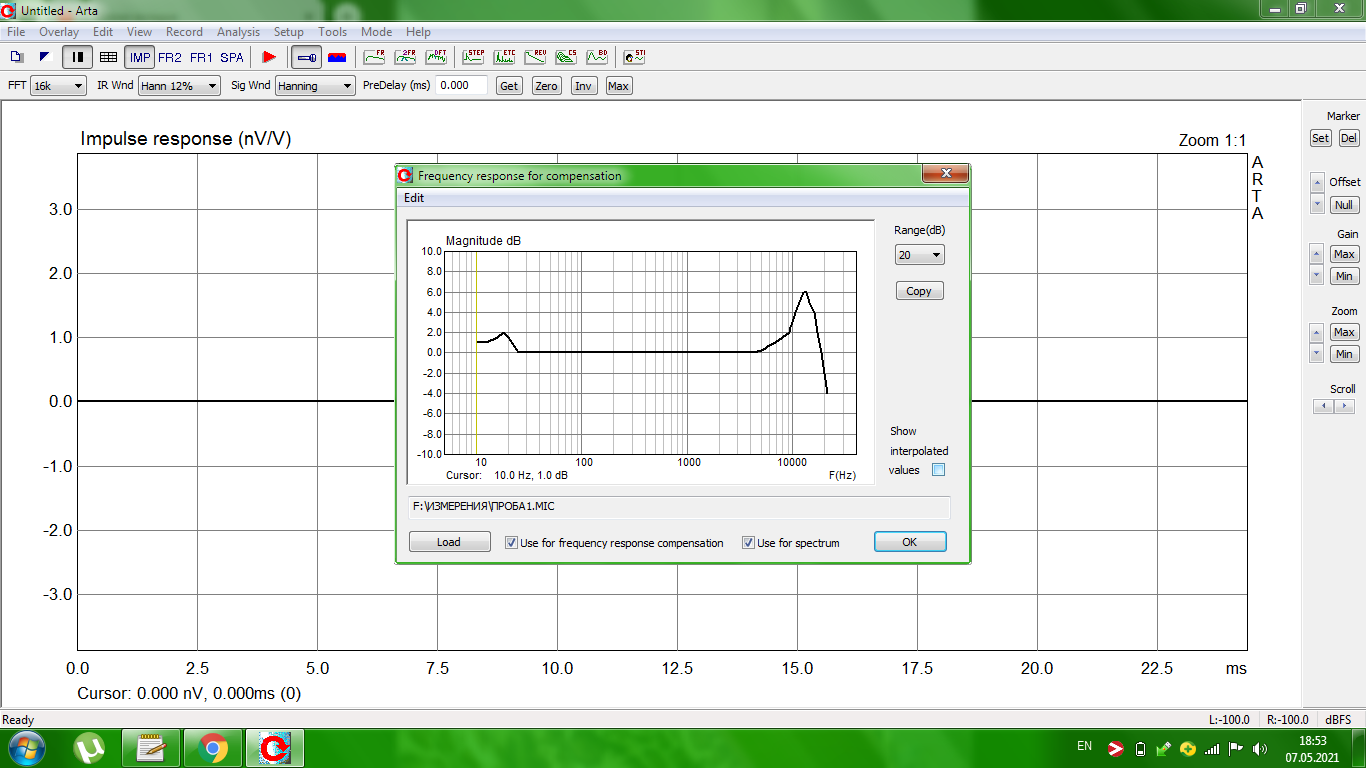Increase Offset with the up arrow

click(1317, 182)
